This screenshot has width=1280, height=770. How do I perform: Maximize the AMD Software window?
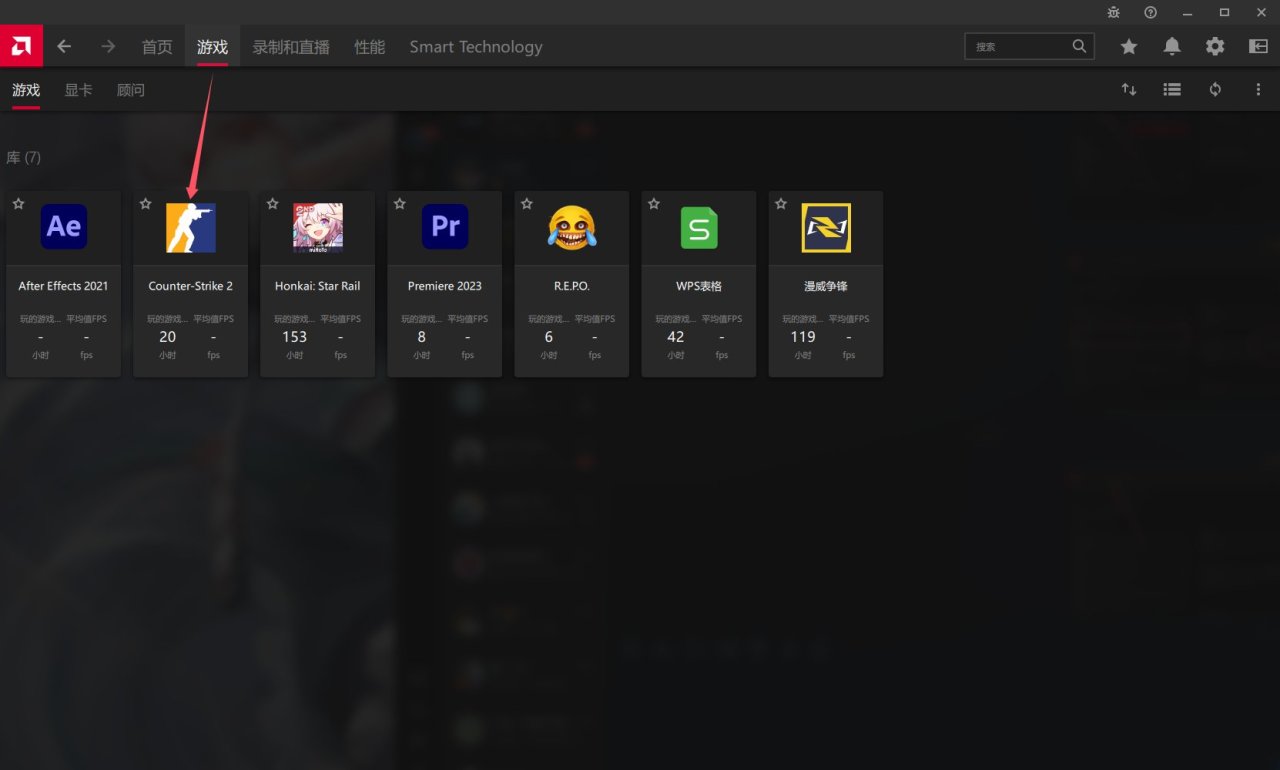1224,12
